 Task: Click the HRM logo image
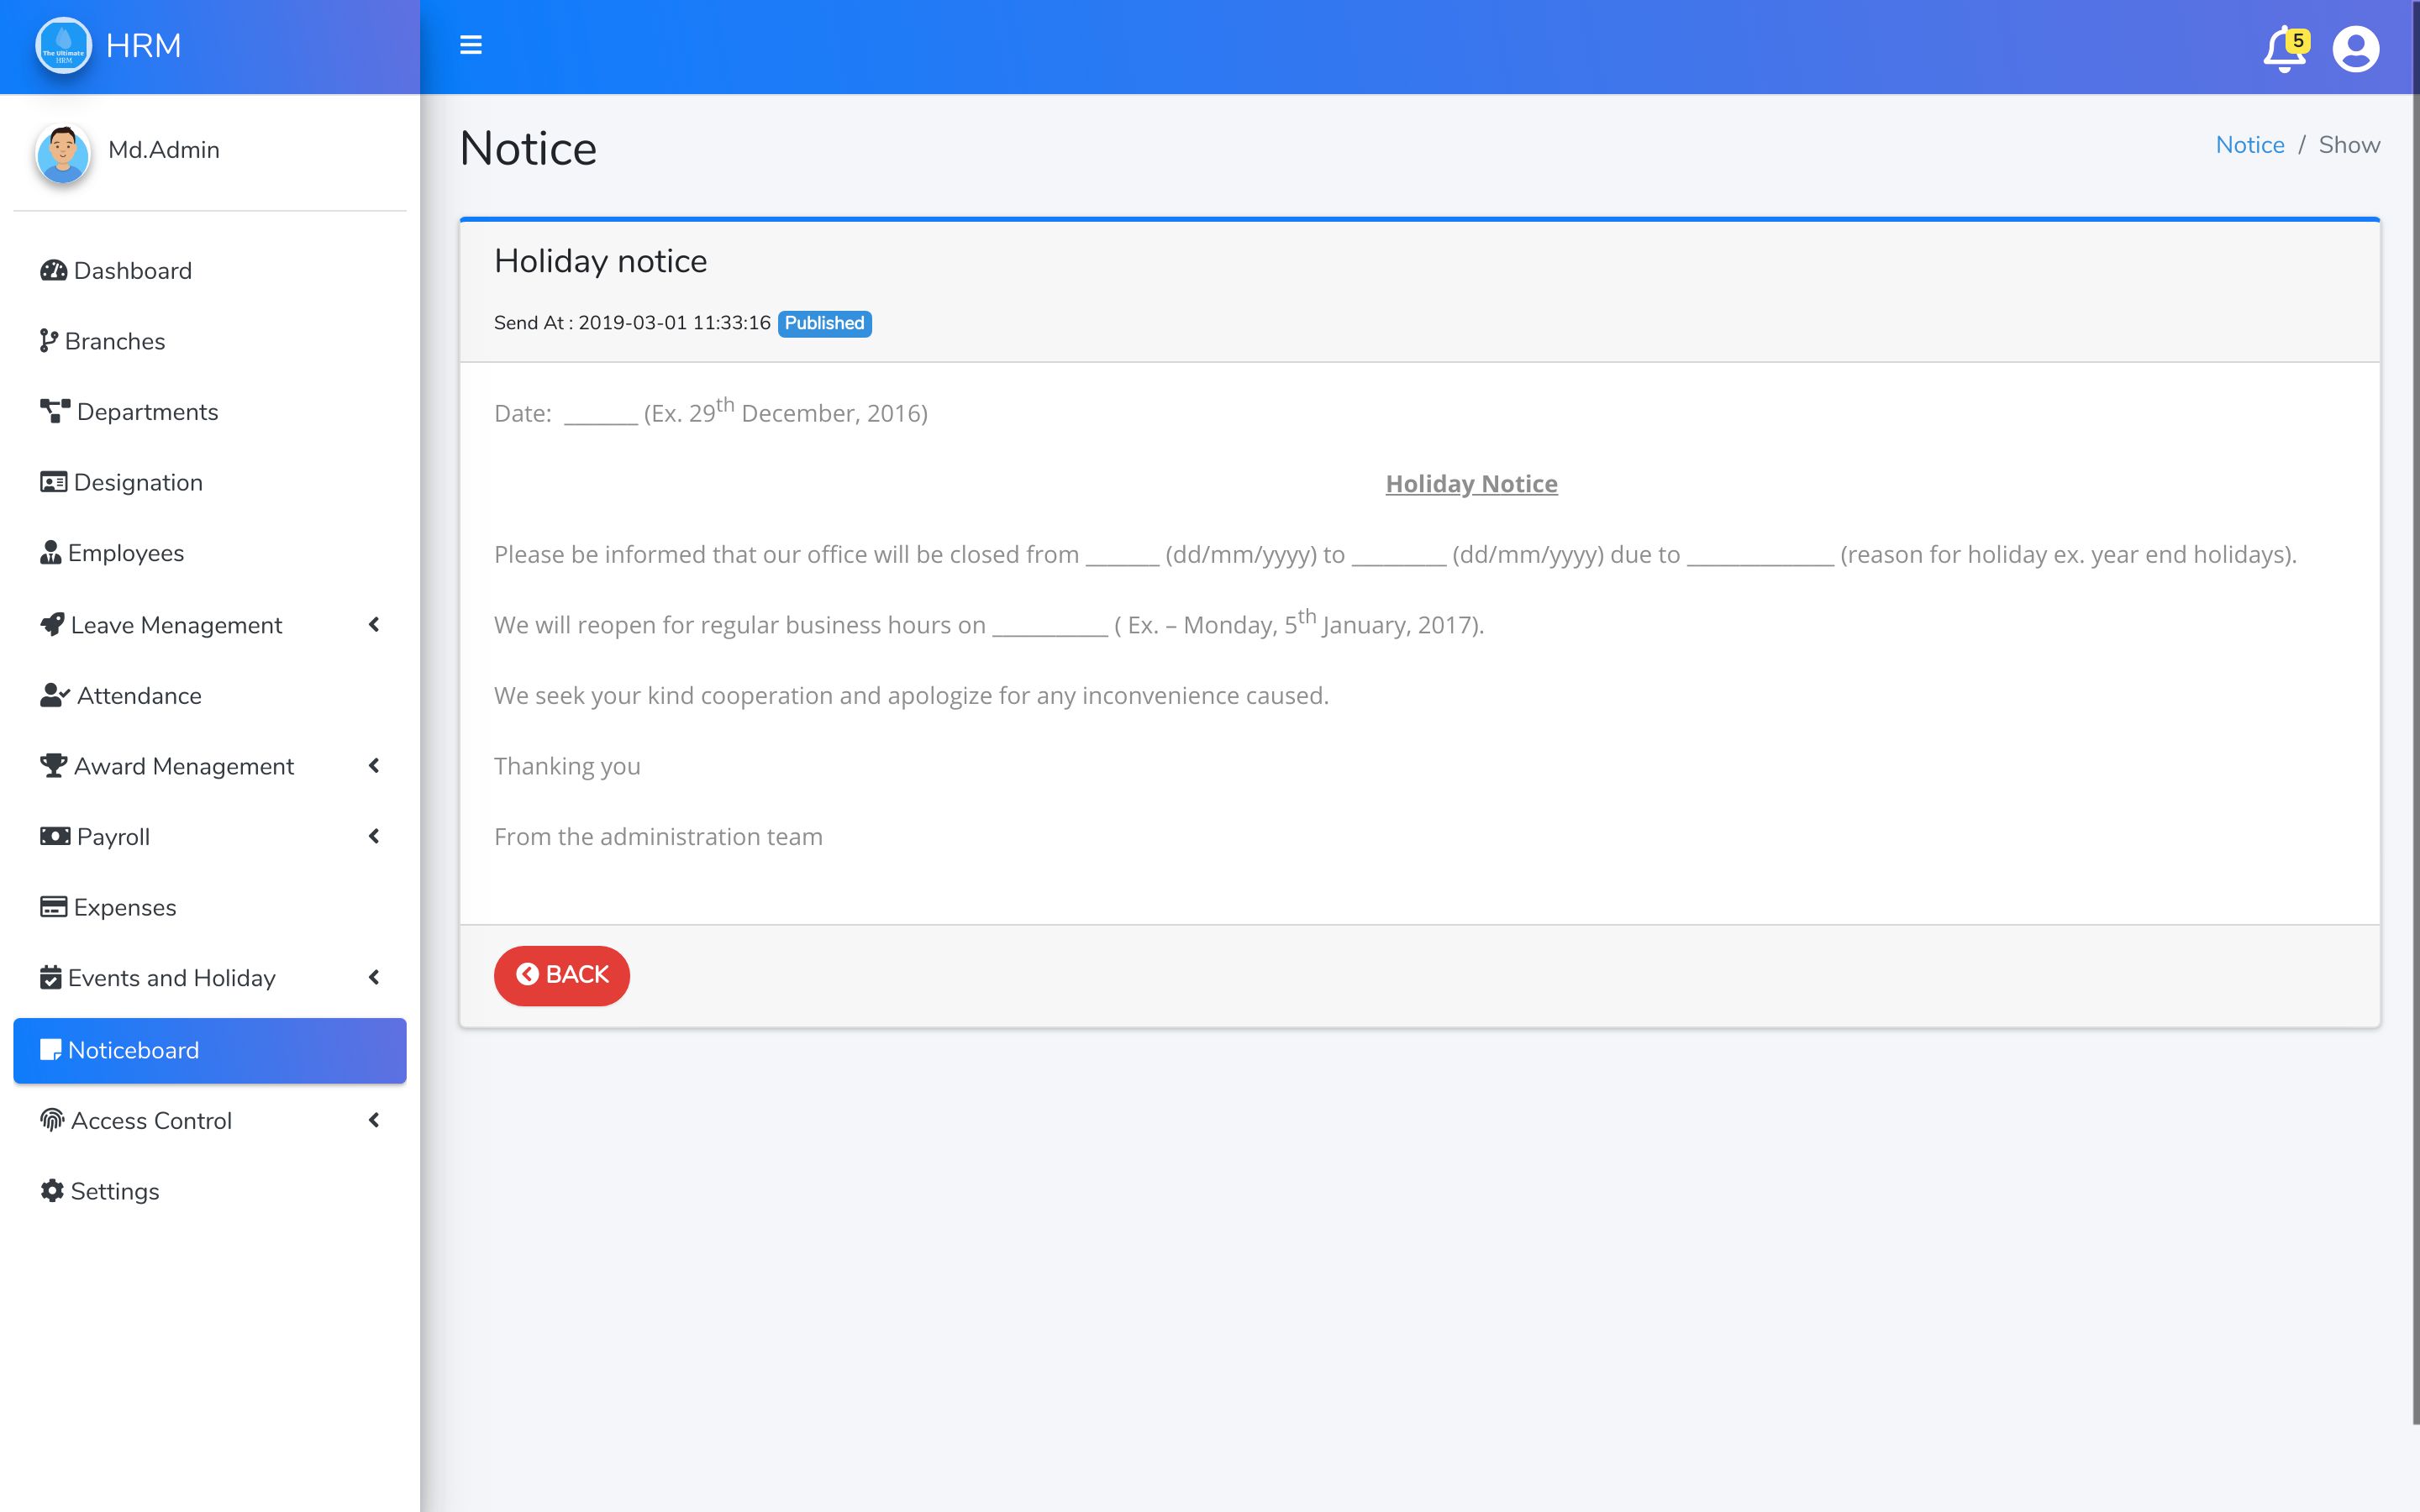click(63, 46)
